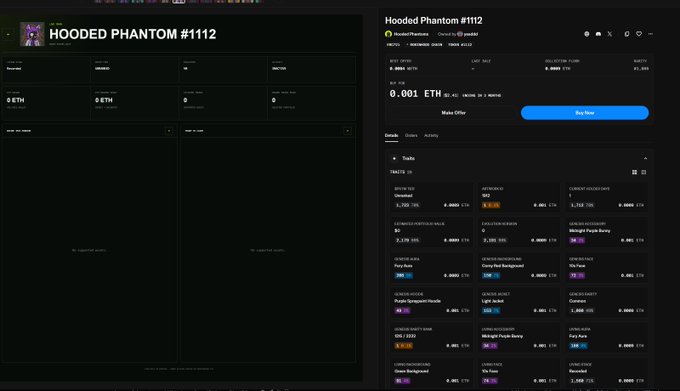This screenshot has width=680, height=391.
Task: Click the button in first left panel header
Action: (x=169, y=130)
